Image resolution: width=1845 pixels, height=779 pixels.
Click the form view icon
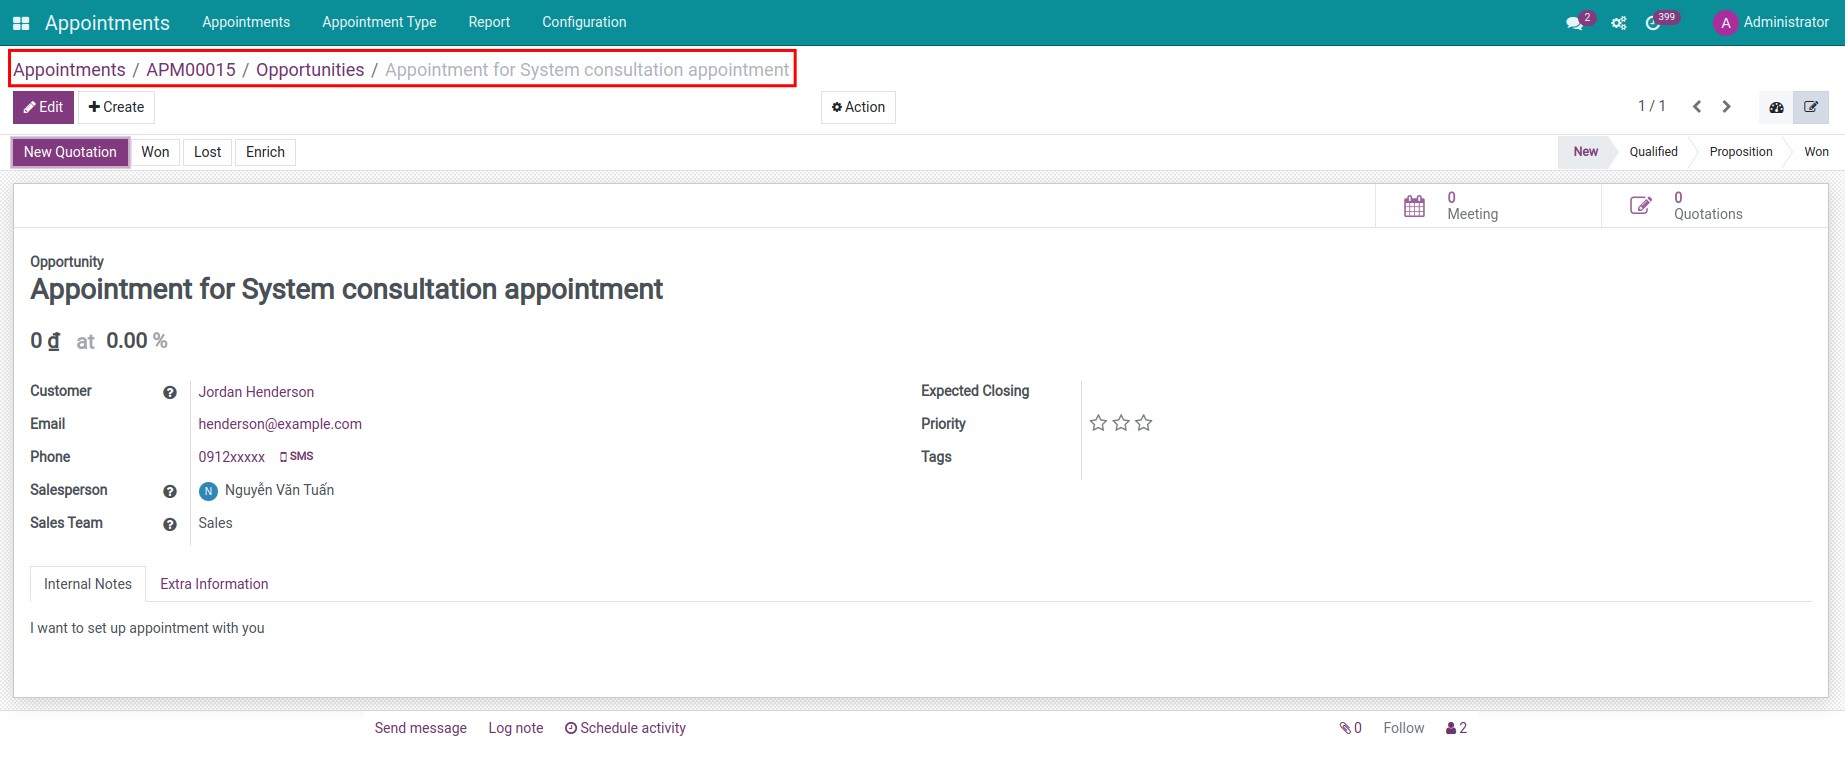(1811, 107)
